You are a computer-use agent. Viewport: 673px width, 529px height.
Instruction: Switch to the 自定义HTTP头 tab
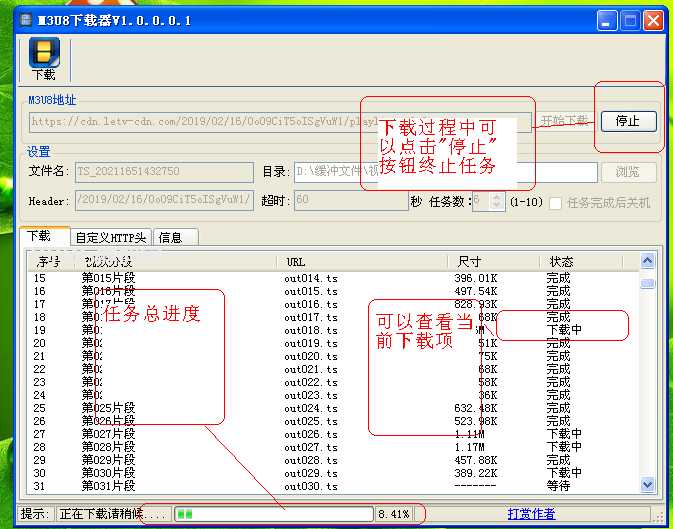point(111,237)
